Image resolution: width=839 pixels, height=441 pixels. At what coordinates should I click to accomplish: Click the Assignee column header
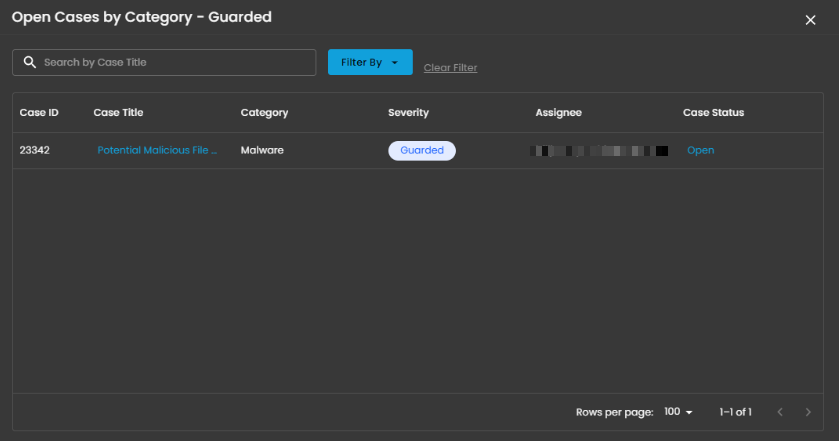(x=558, y=113)
